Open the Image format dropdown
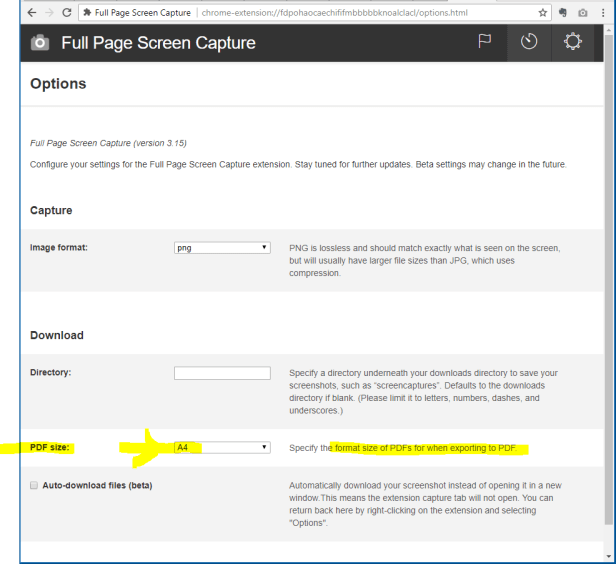Image resolution: width=616 pixels, height=564 pixels. coord(222,247)
